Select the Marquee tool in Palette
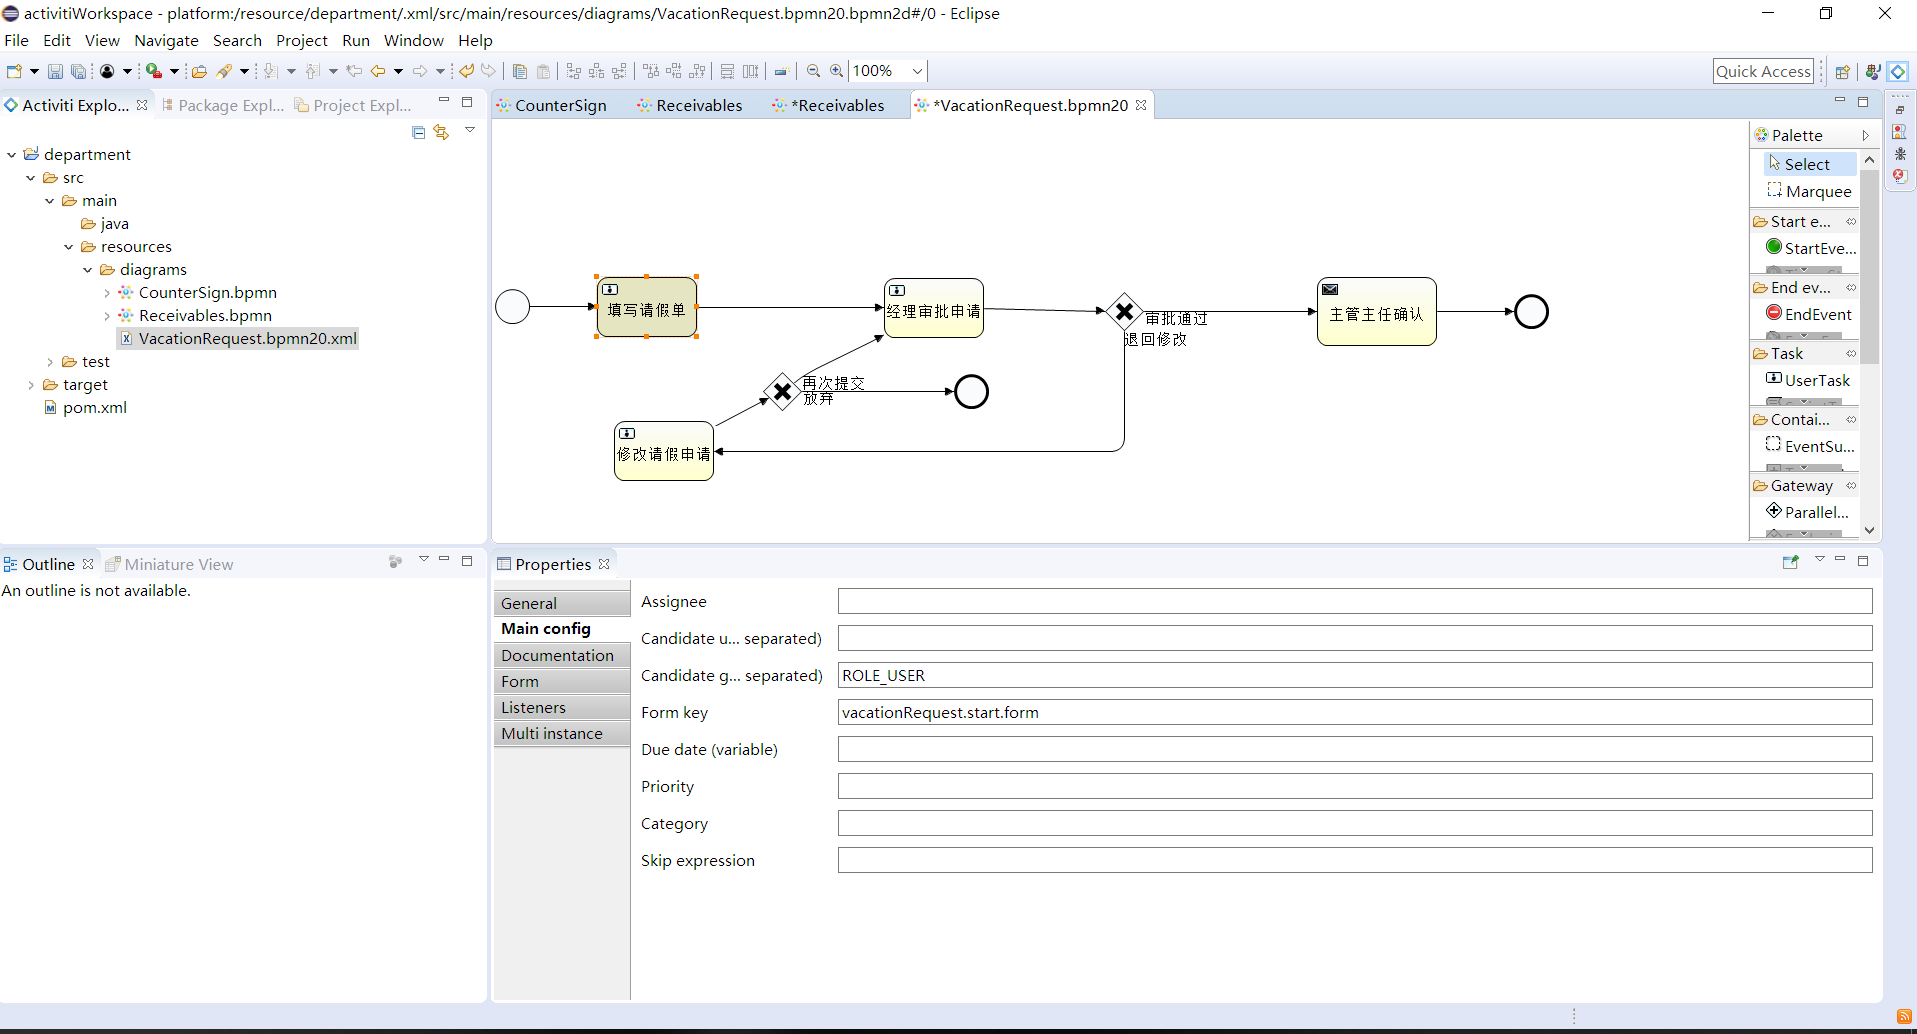1917x1034 pixels. click(1809, 191)
